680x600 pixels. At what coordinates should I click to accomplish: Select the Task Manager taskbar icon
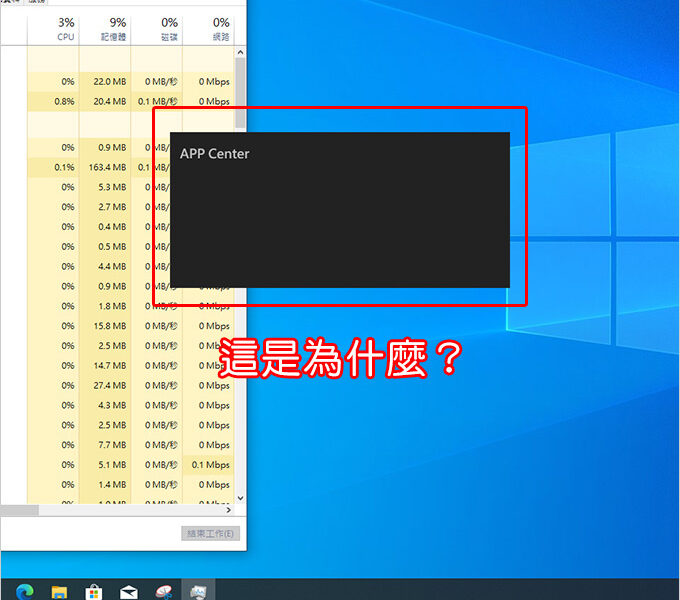(198, 590)
